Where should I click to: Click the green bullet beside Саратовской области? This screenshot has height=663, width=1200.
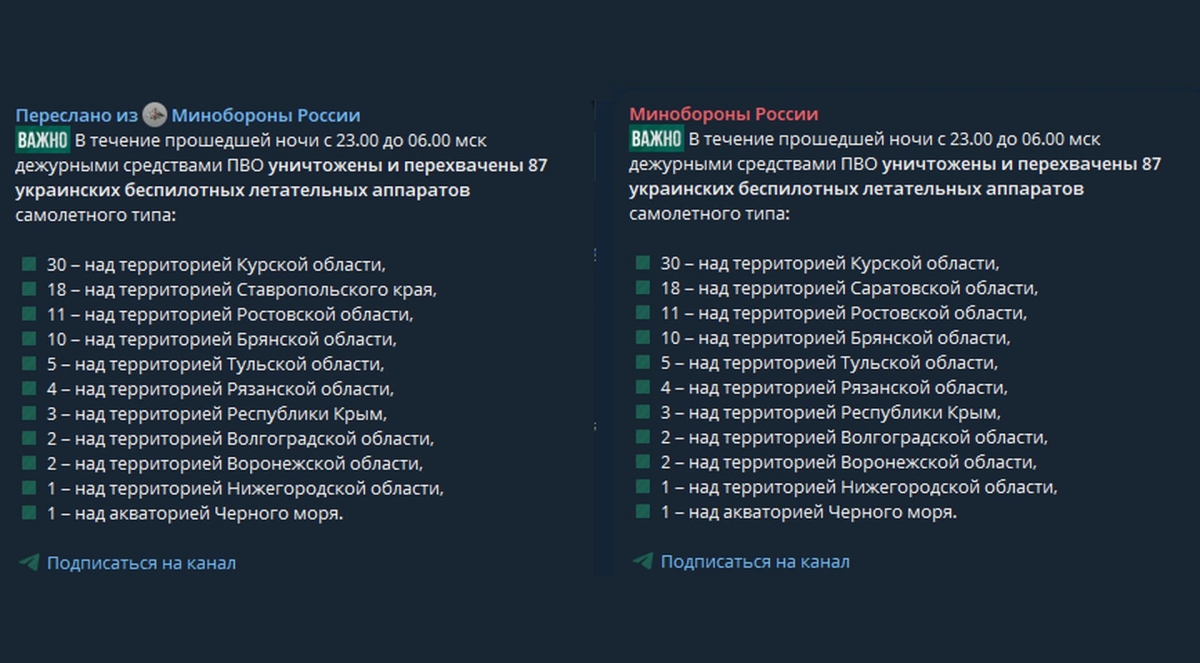coord(643,288)
